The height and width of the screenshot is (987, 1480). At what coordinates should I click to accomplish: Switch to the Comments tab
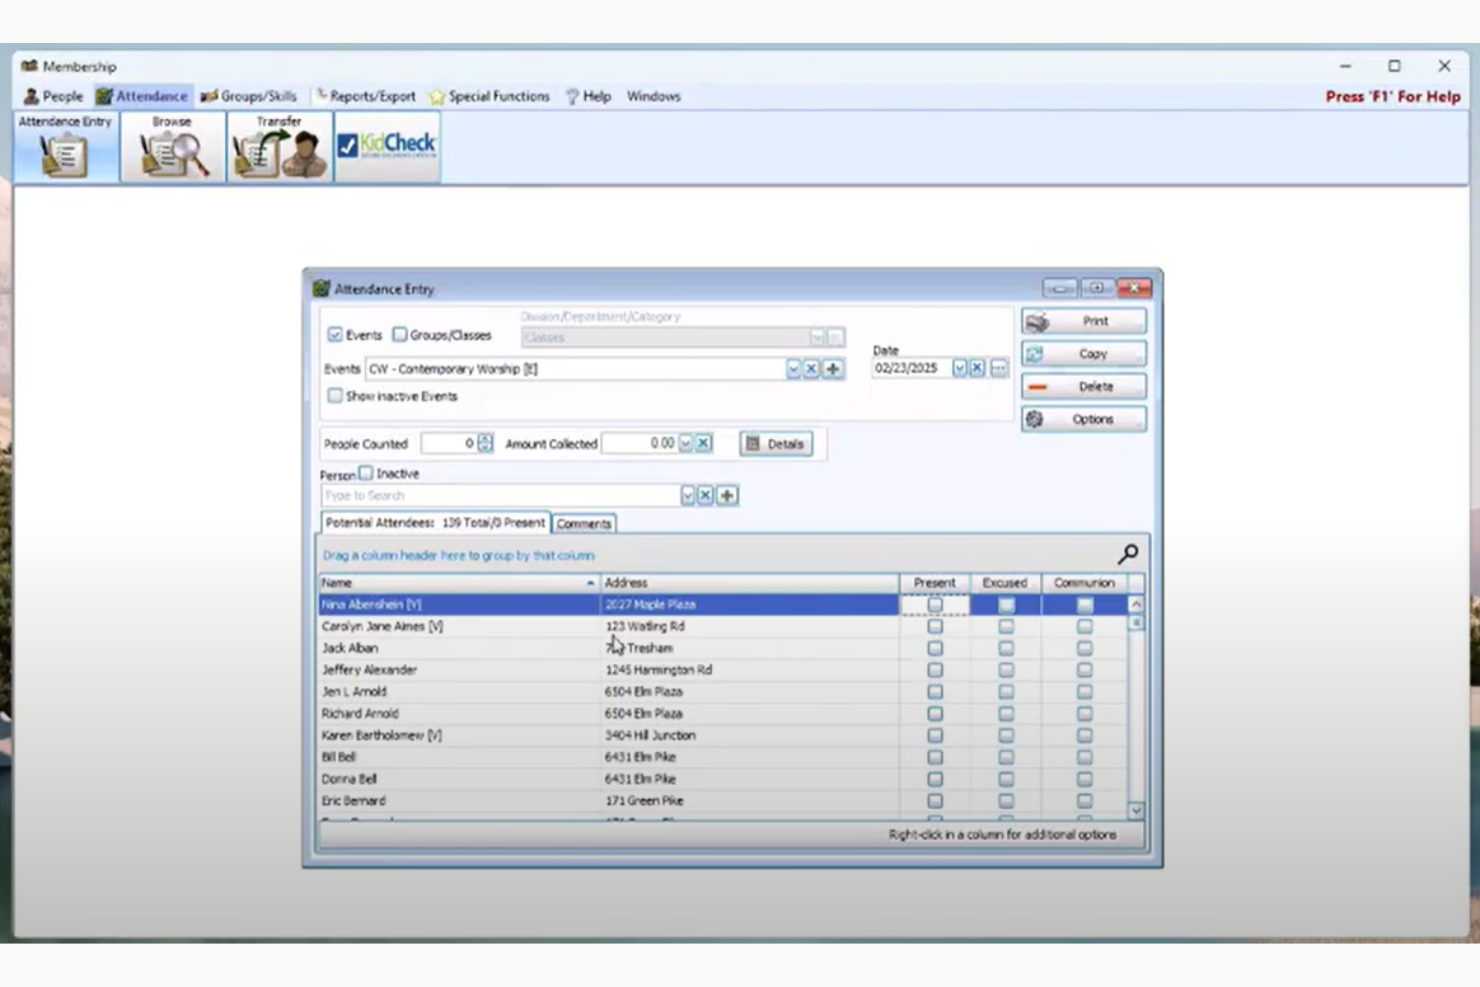point(584,524)
